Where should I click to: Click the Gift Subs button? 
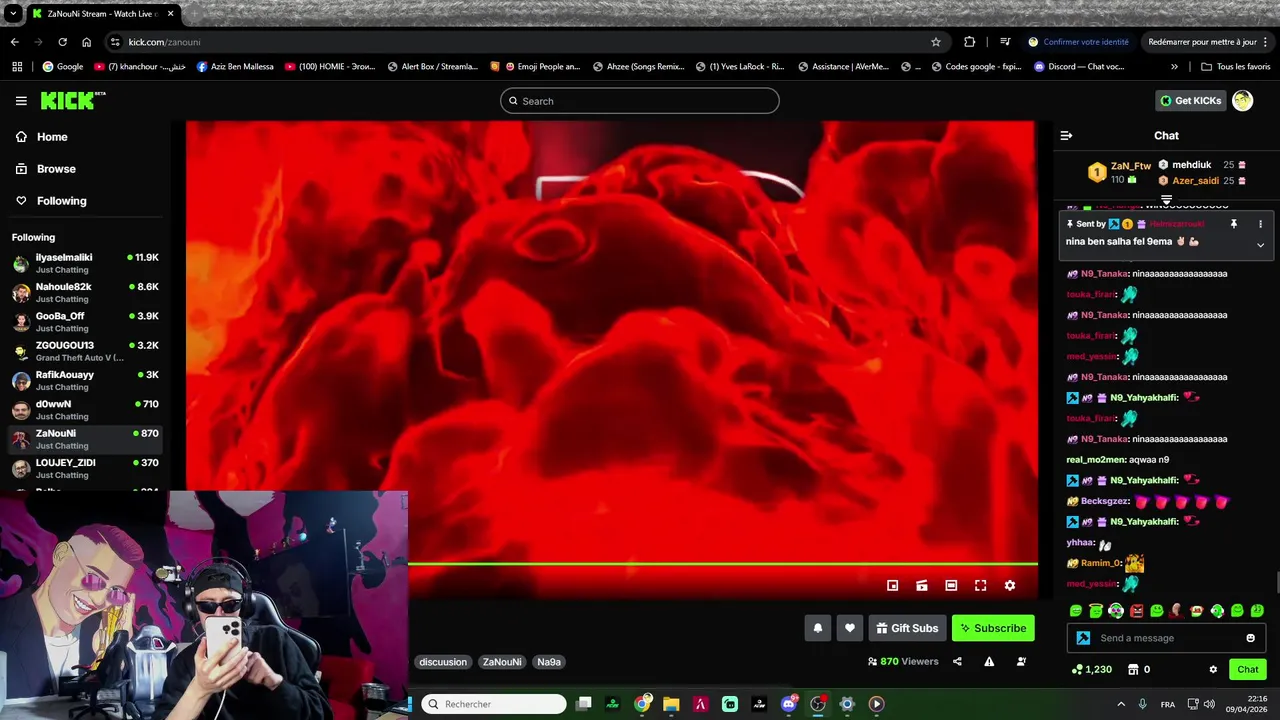tap(907, 628)
